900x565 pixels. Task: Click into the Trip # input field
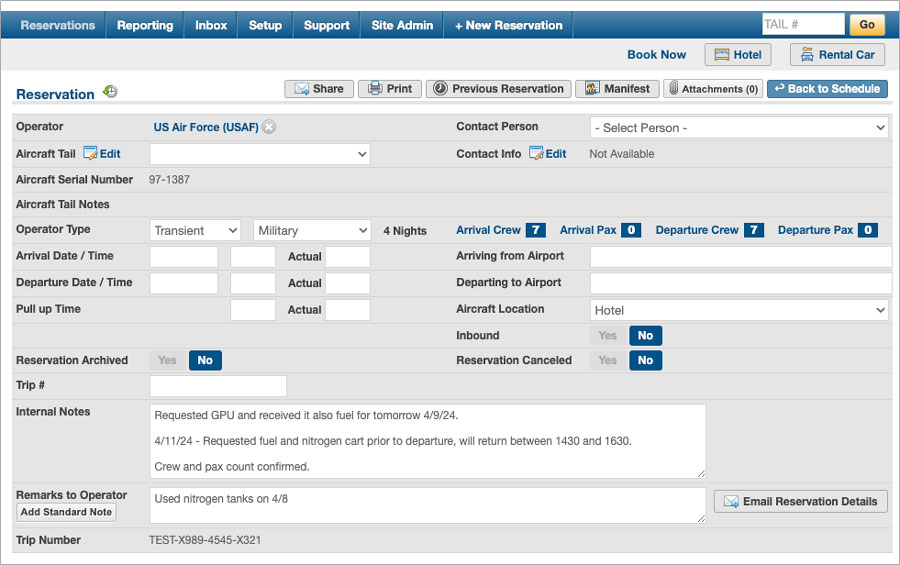pyautogui.click(x=218, y=386)
